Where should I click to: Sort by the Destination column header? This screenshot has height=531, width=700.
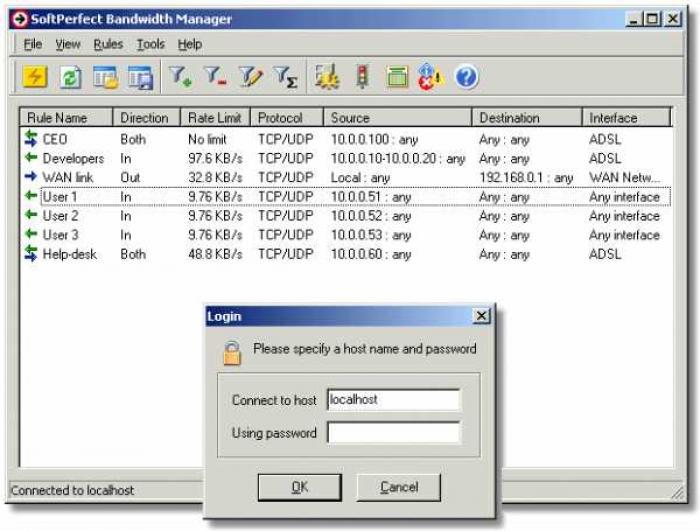[x=527, y=117]
